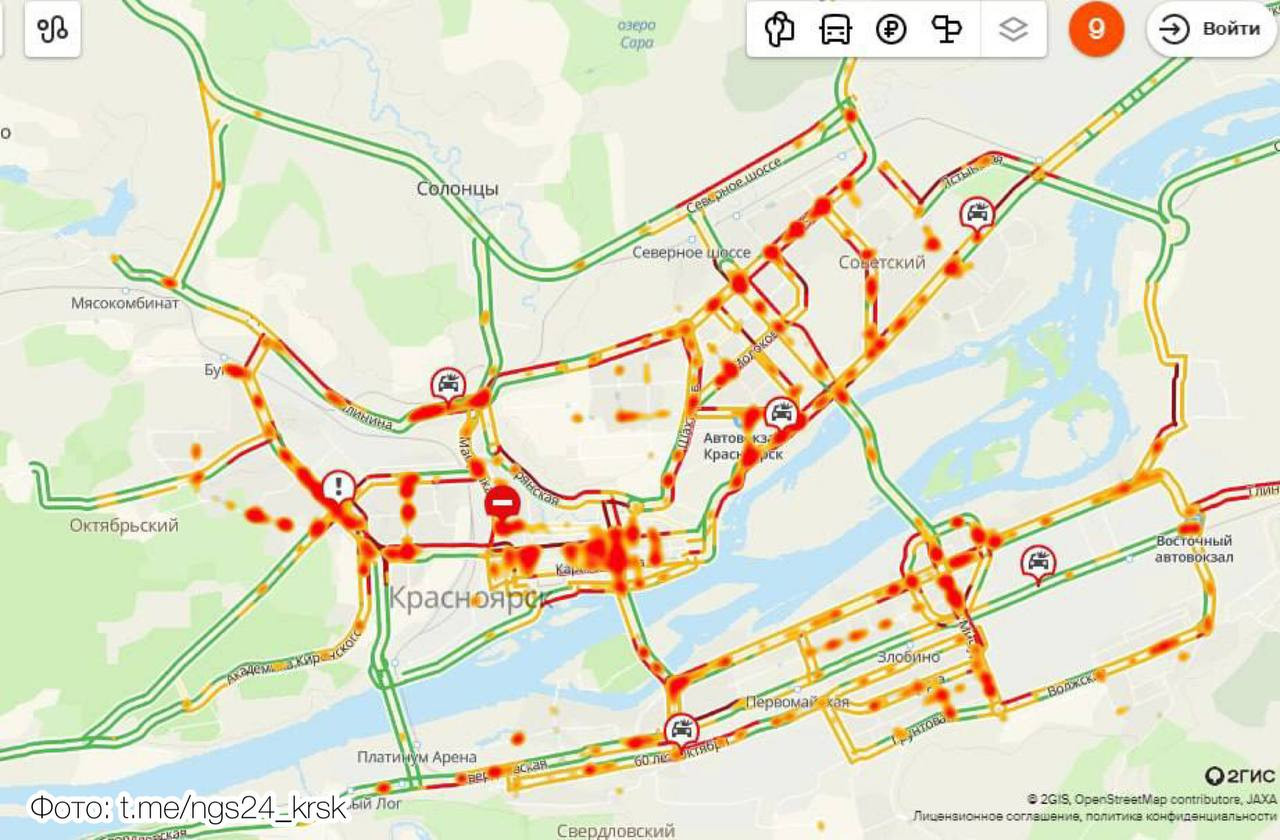
Task: Open the exclamation warning marker near Октябрьский
Action: coord(339,489)
